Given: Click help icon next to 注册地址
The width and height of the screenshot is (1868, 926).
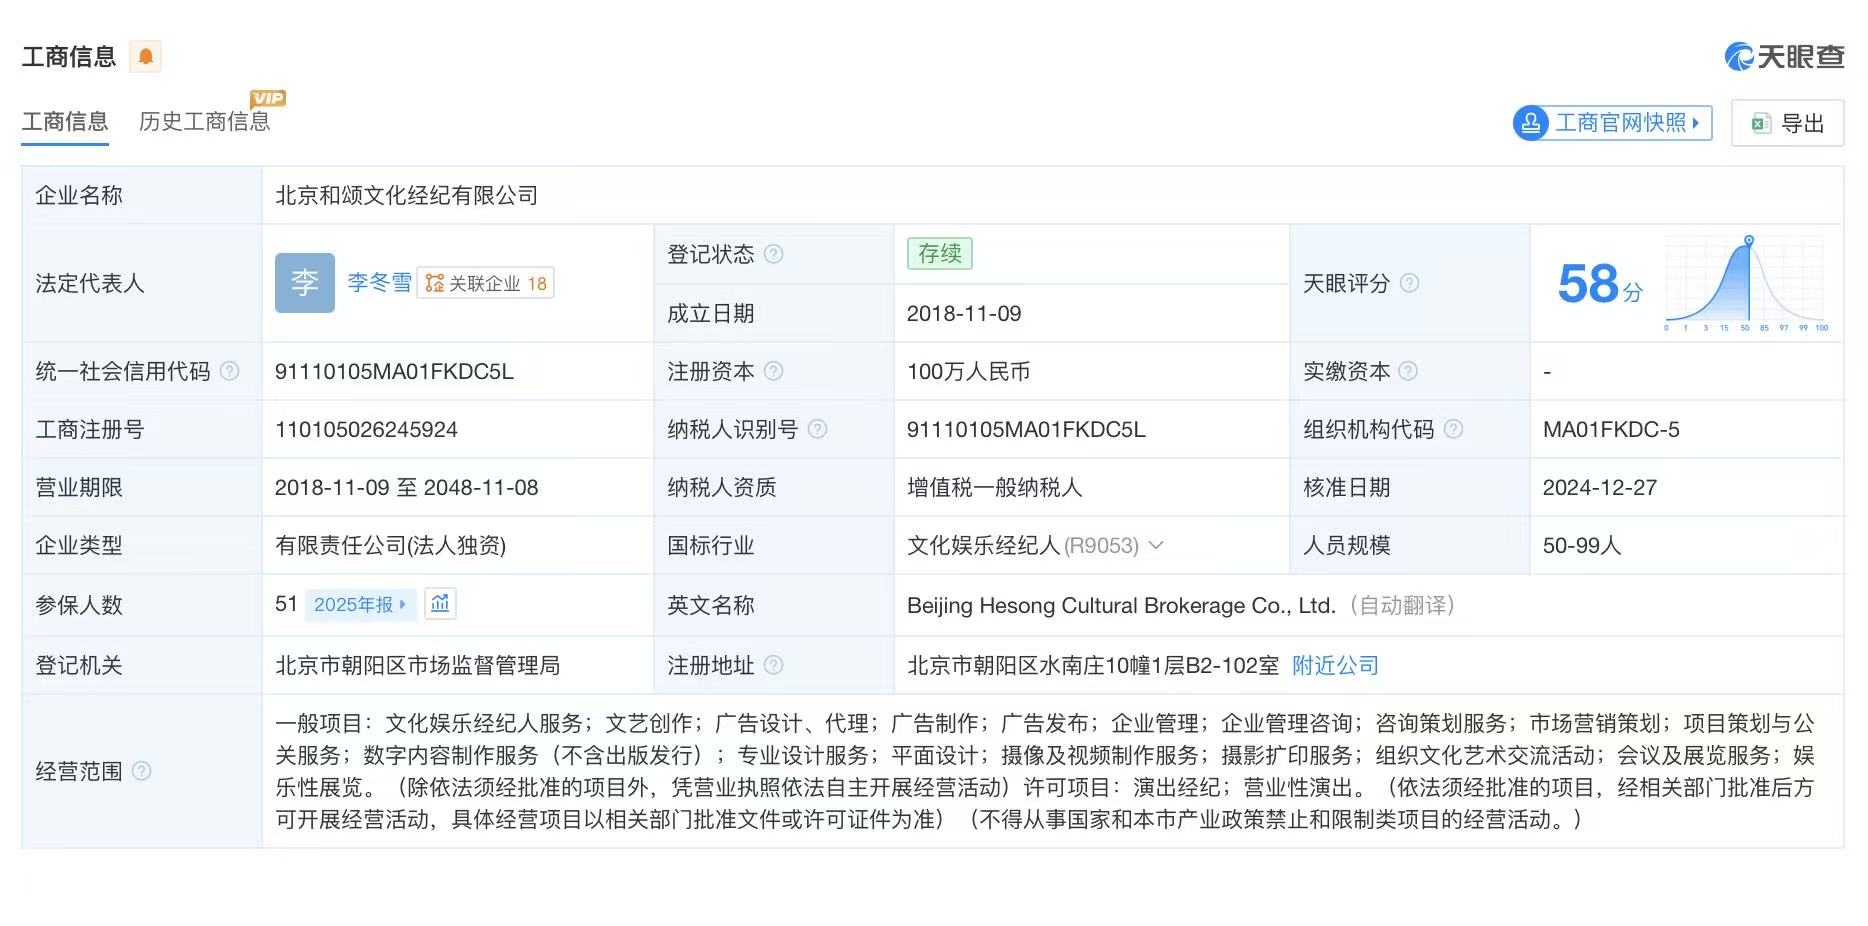Looking at the screenshot, I should click(774, 665).
